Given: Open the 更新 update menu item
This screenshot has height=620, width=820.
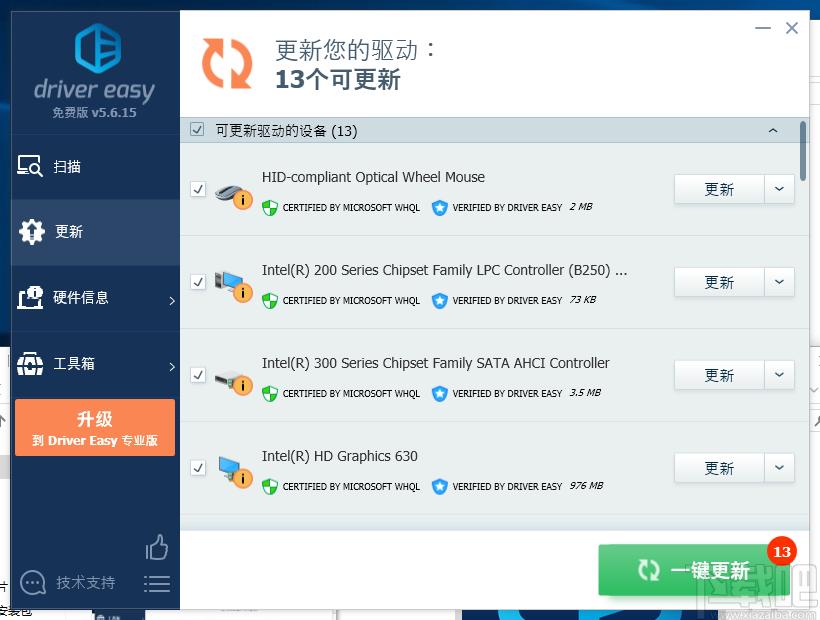Looking at the screenshot, I should 96,232.
